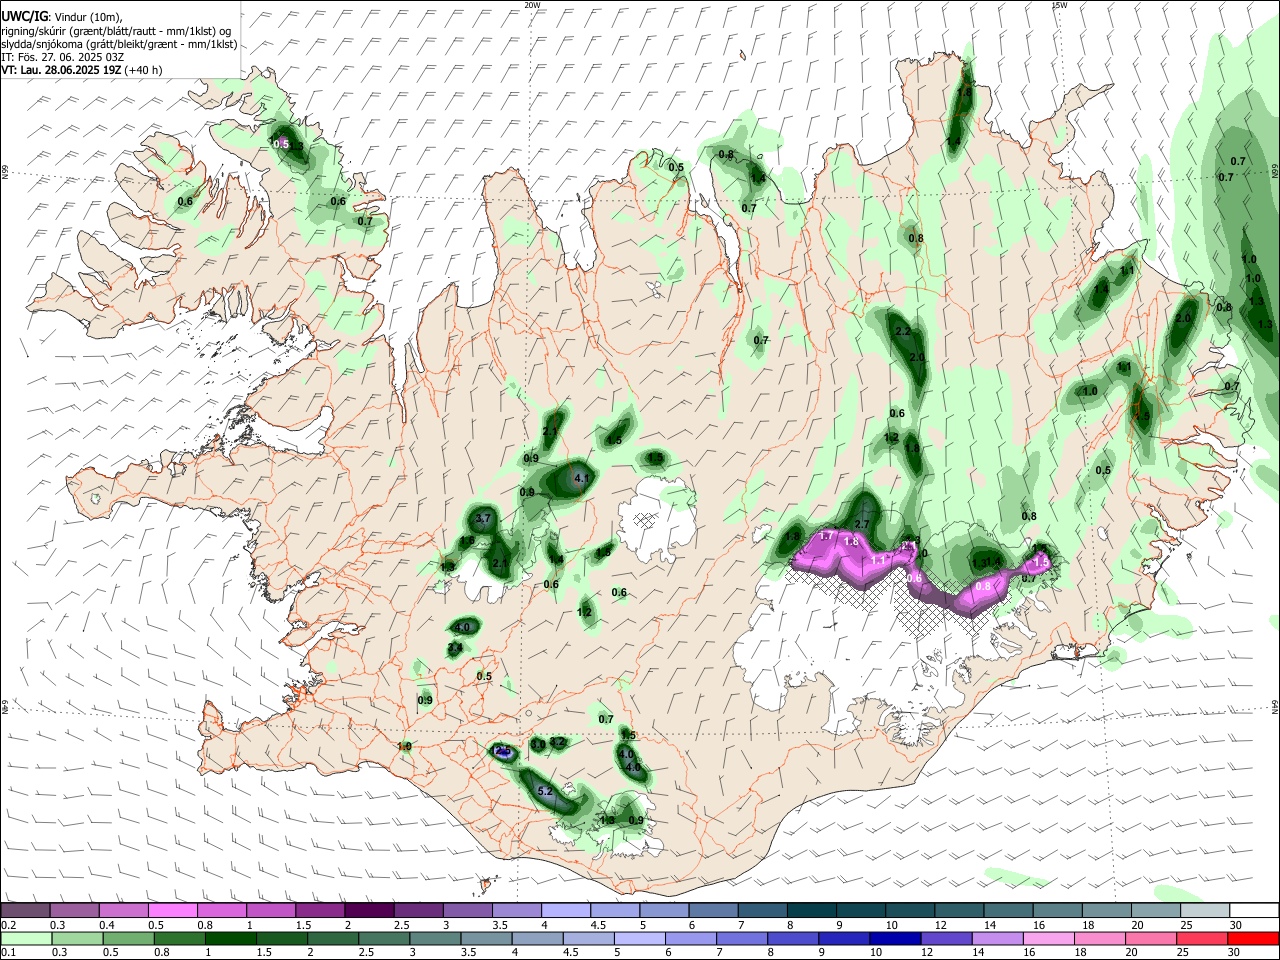Click the 4.1 precipitation value on the map
The width and height of the screenshot is (1280, 960).
coord(583,479)
